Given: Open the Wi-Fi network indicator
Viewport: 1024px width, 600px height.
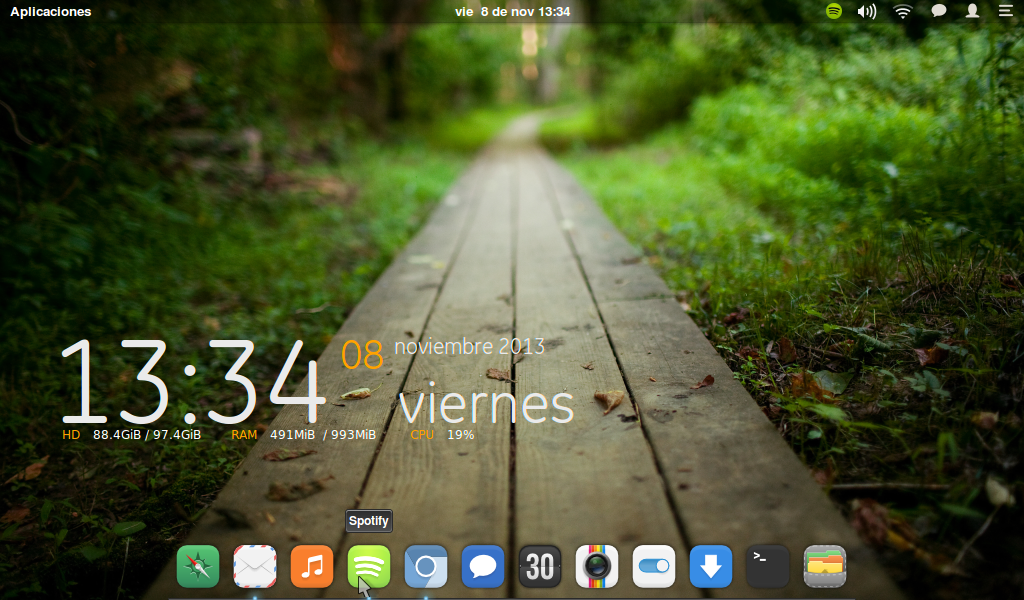Looking at the screenshot, I should click(x=903, y=11).
